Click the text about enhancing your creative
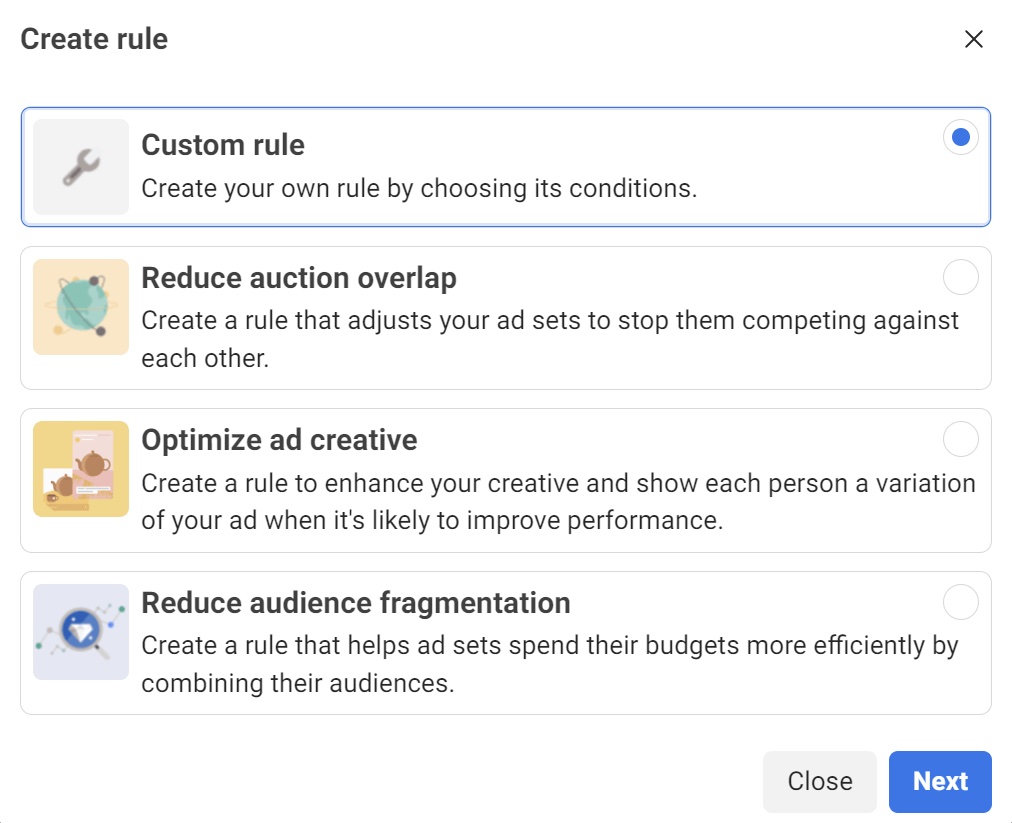 pos(558,502)
